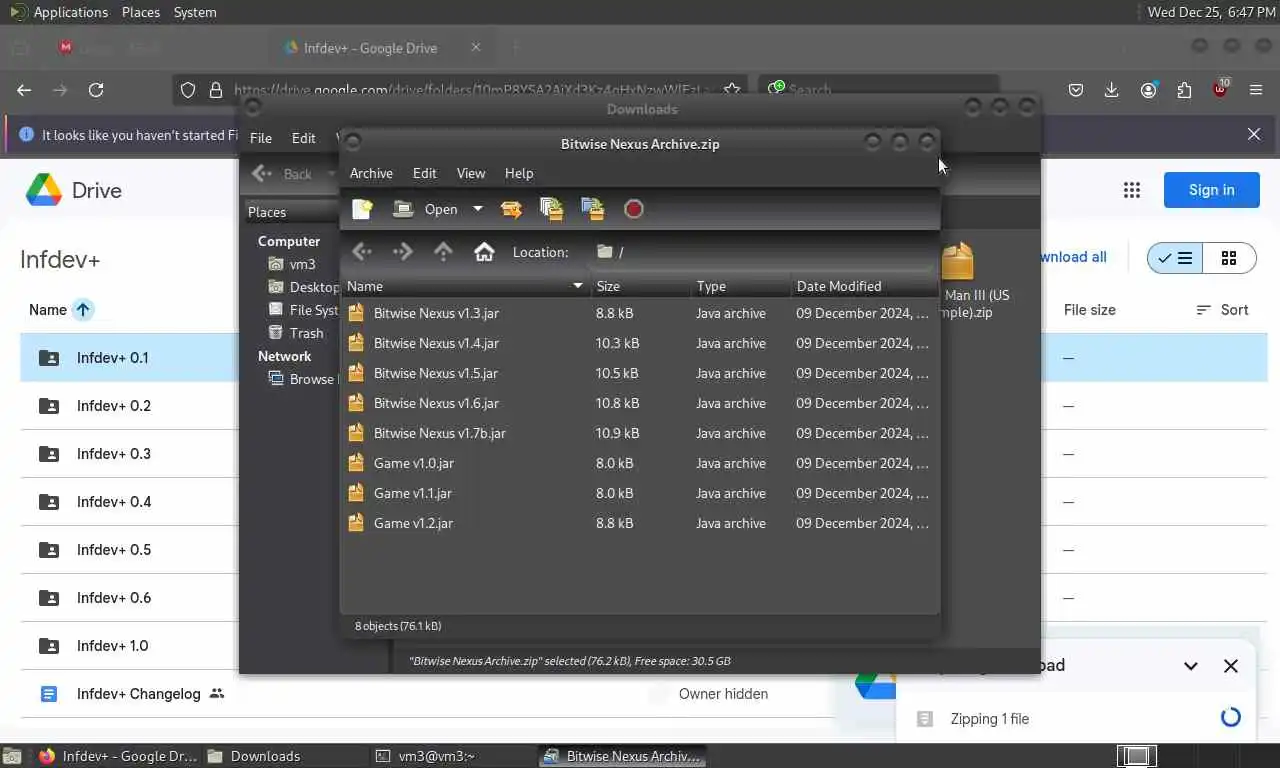The height and width of the screenshot is (768, 1280).
Task: Open the Edit menu in the Downloads window
Action: (x=303, y=138)
